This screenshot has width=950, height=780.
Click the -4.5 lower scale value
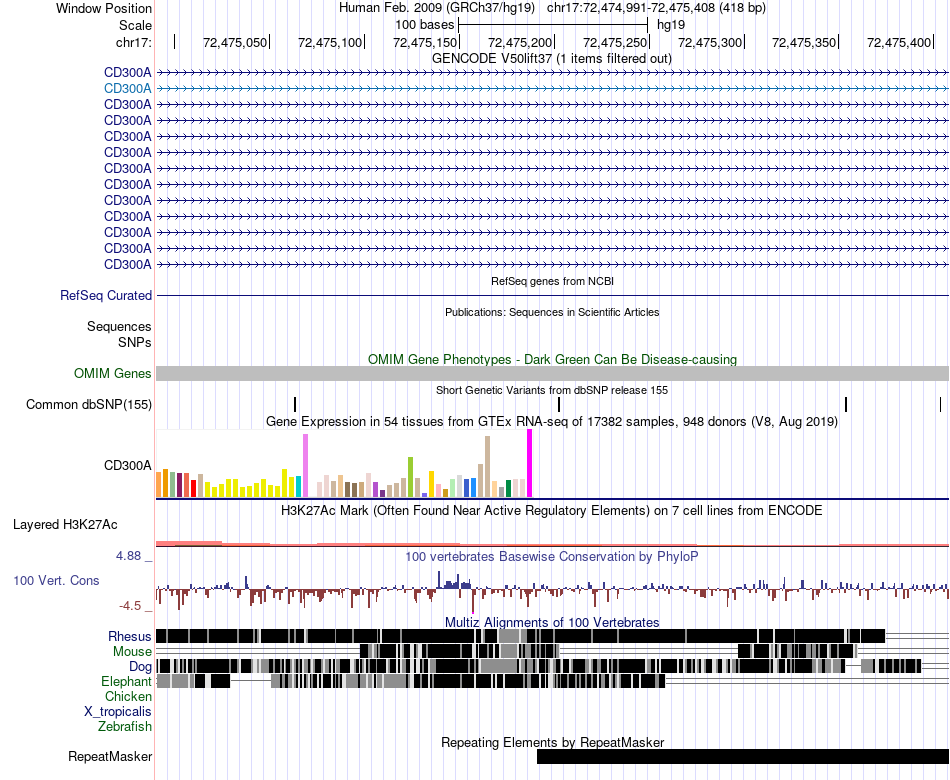130,606
